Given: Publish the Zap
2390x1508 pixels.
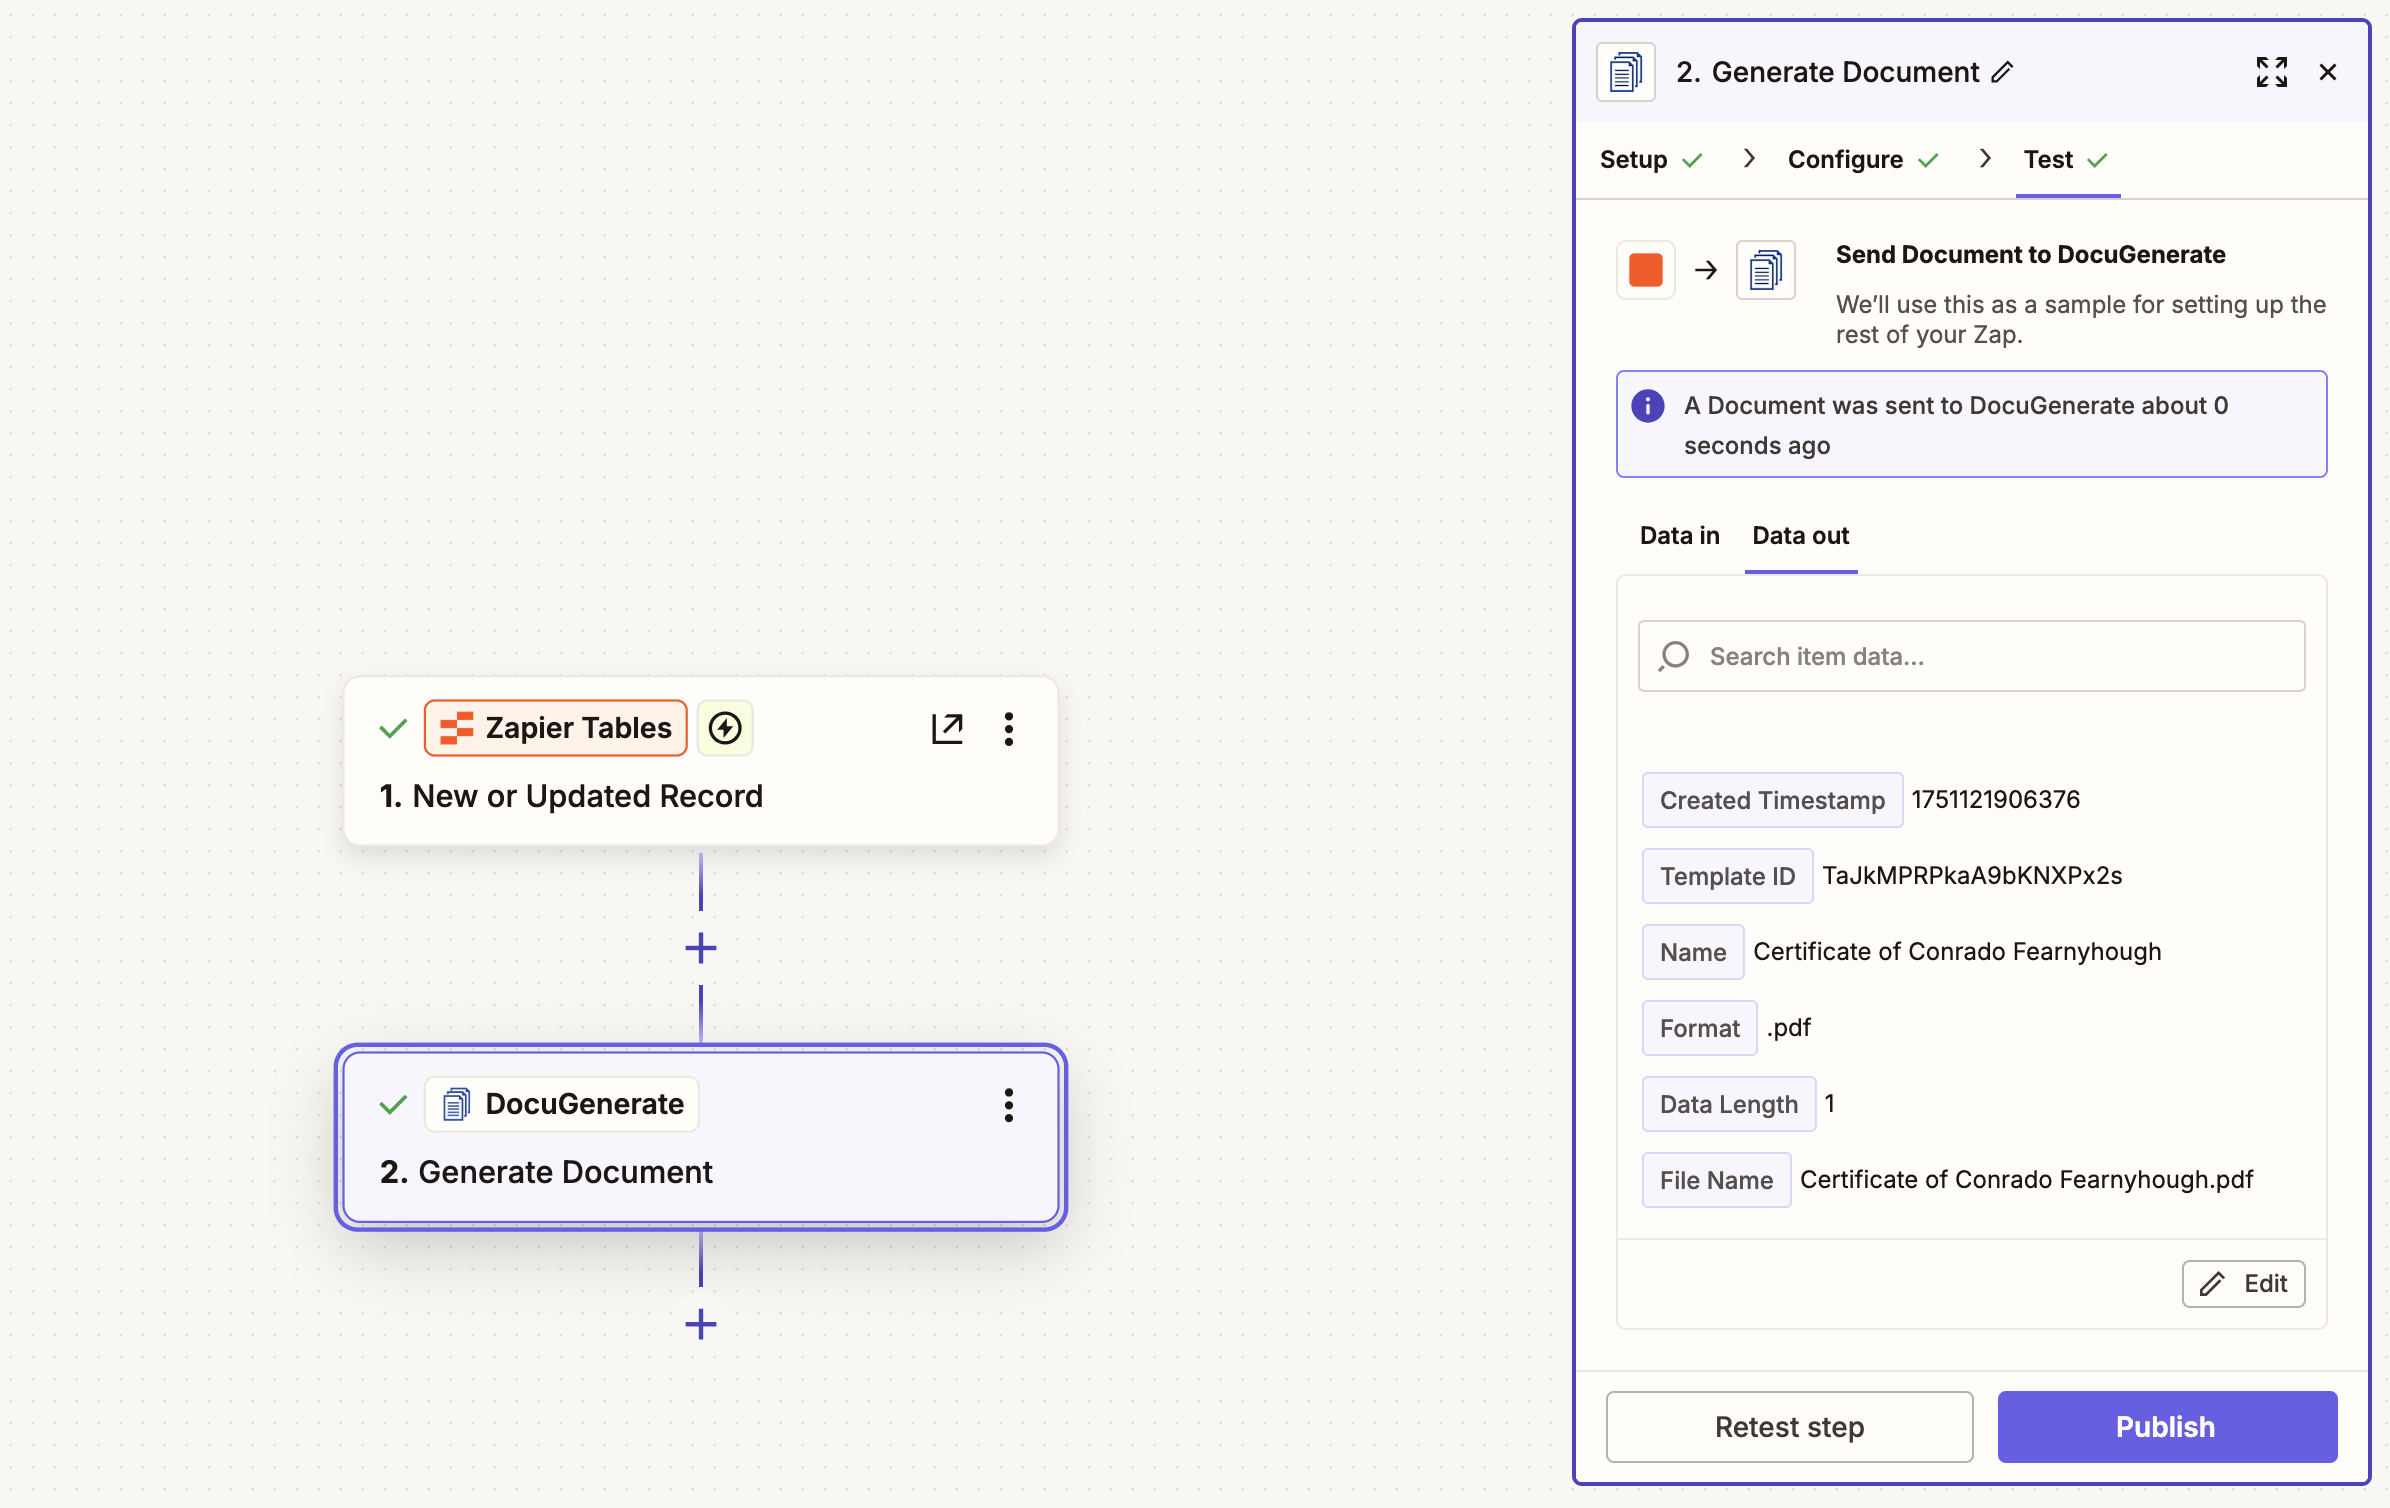Looking at the screenshot, I should [2166, 1427].
